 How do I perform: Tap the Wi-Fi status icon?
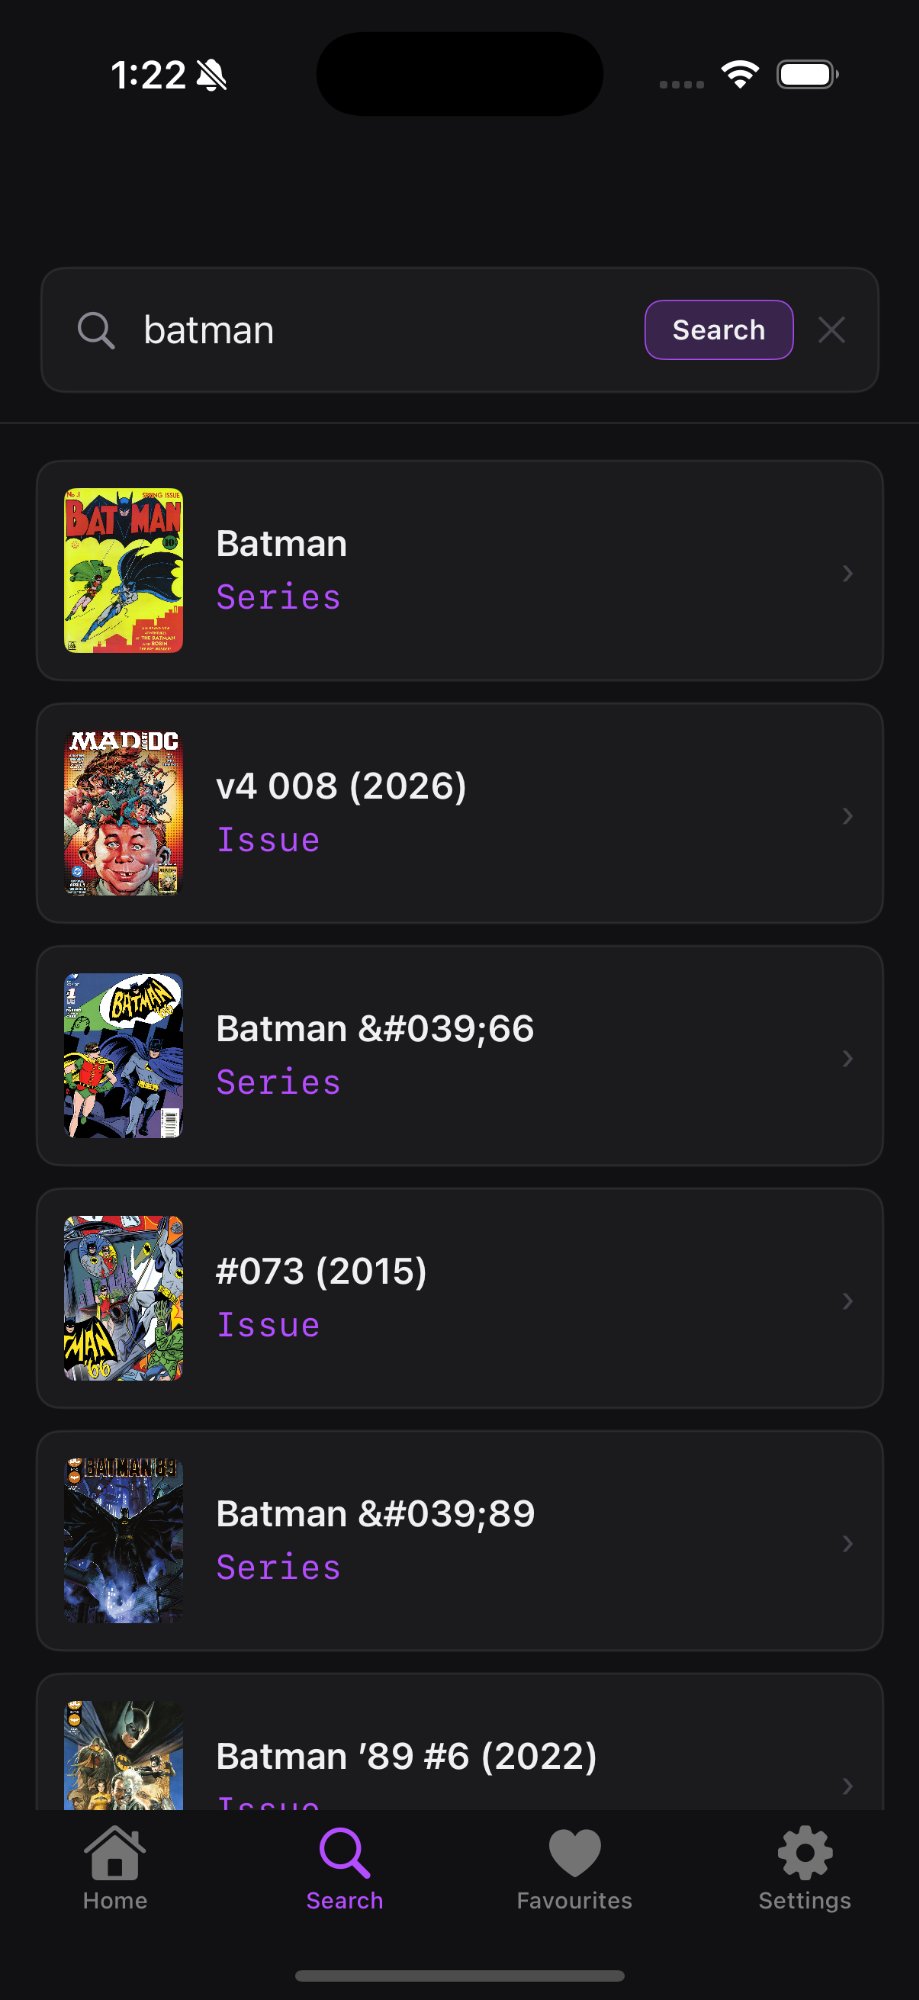740,74
